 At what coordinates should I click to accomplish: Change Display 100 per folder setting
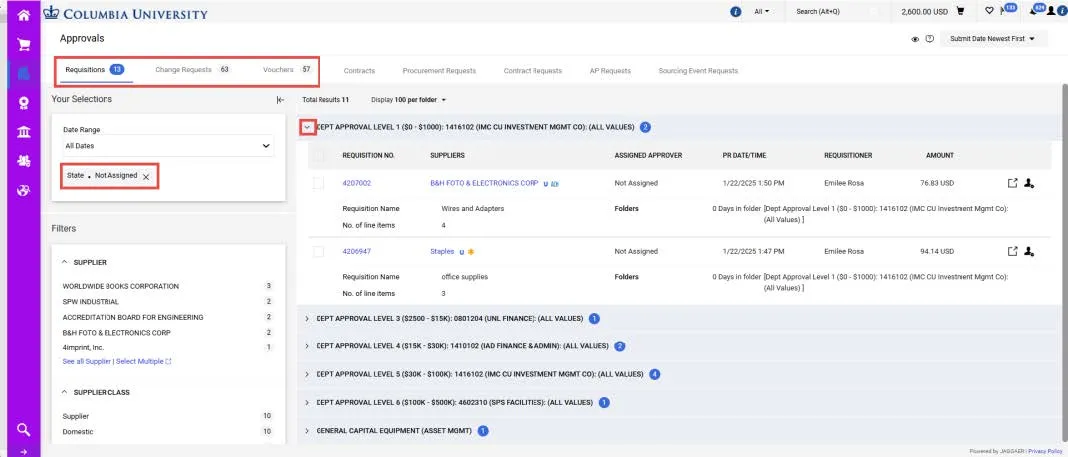pyautogui.click(x=409, y=99)
